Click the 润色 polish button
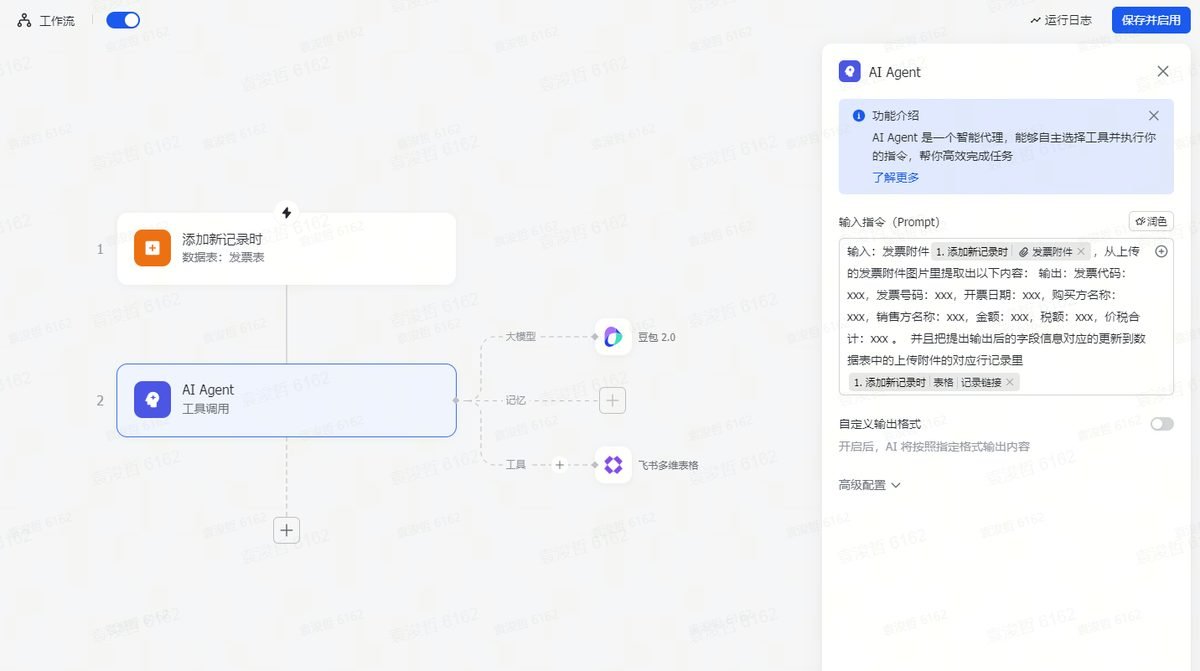The height and width of the screenshot is (671, 1200). click(1151, 221)
